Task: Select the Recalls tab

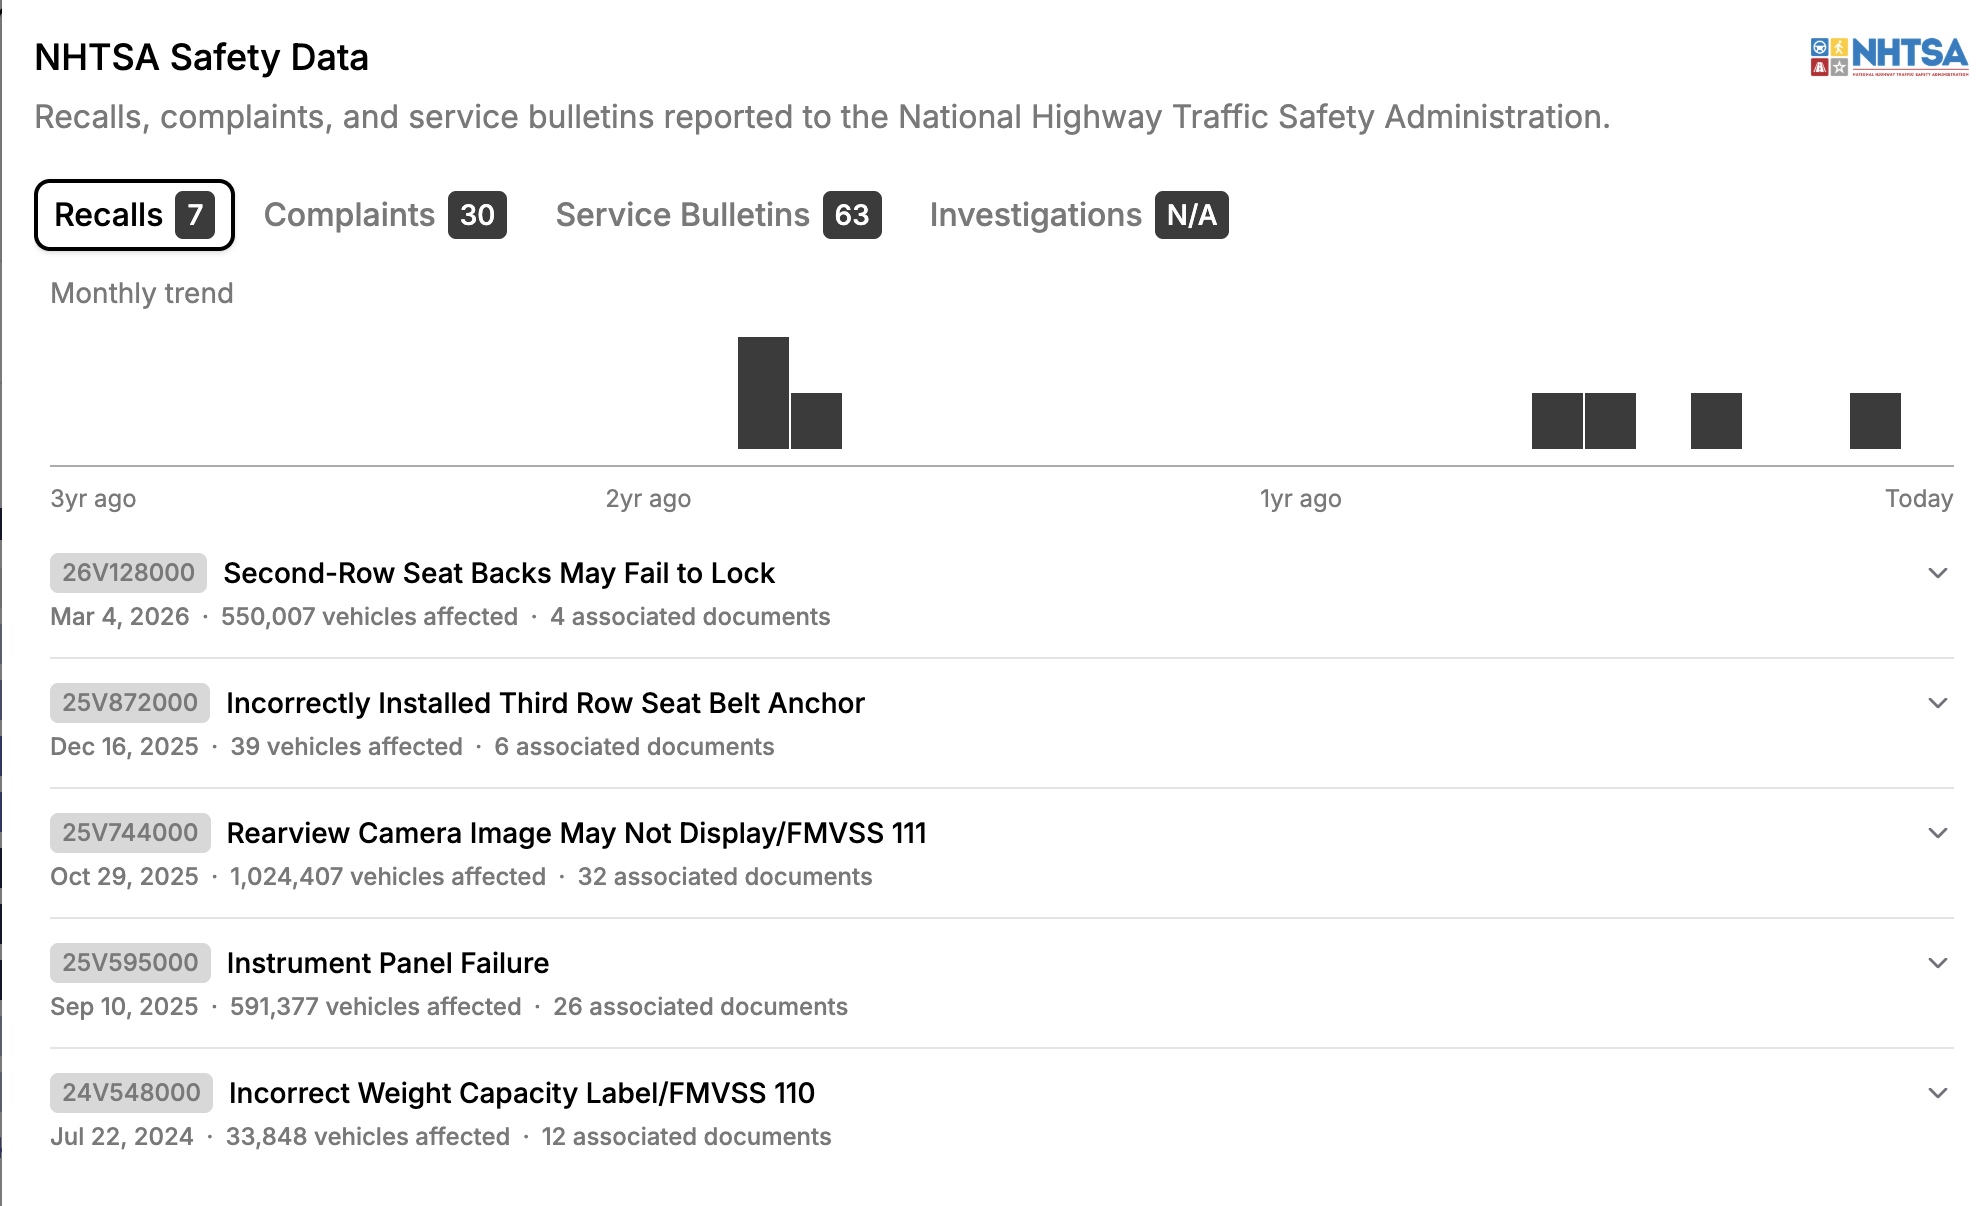Action: click(134, 215)
